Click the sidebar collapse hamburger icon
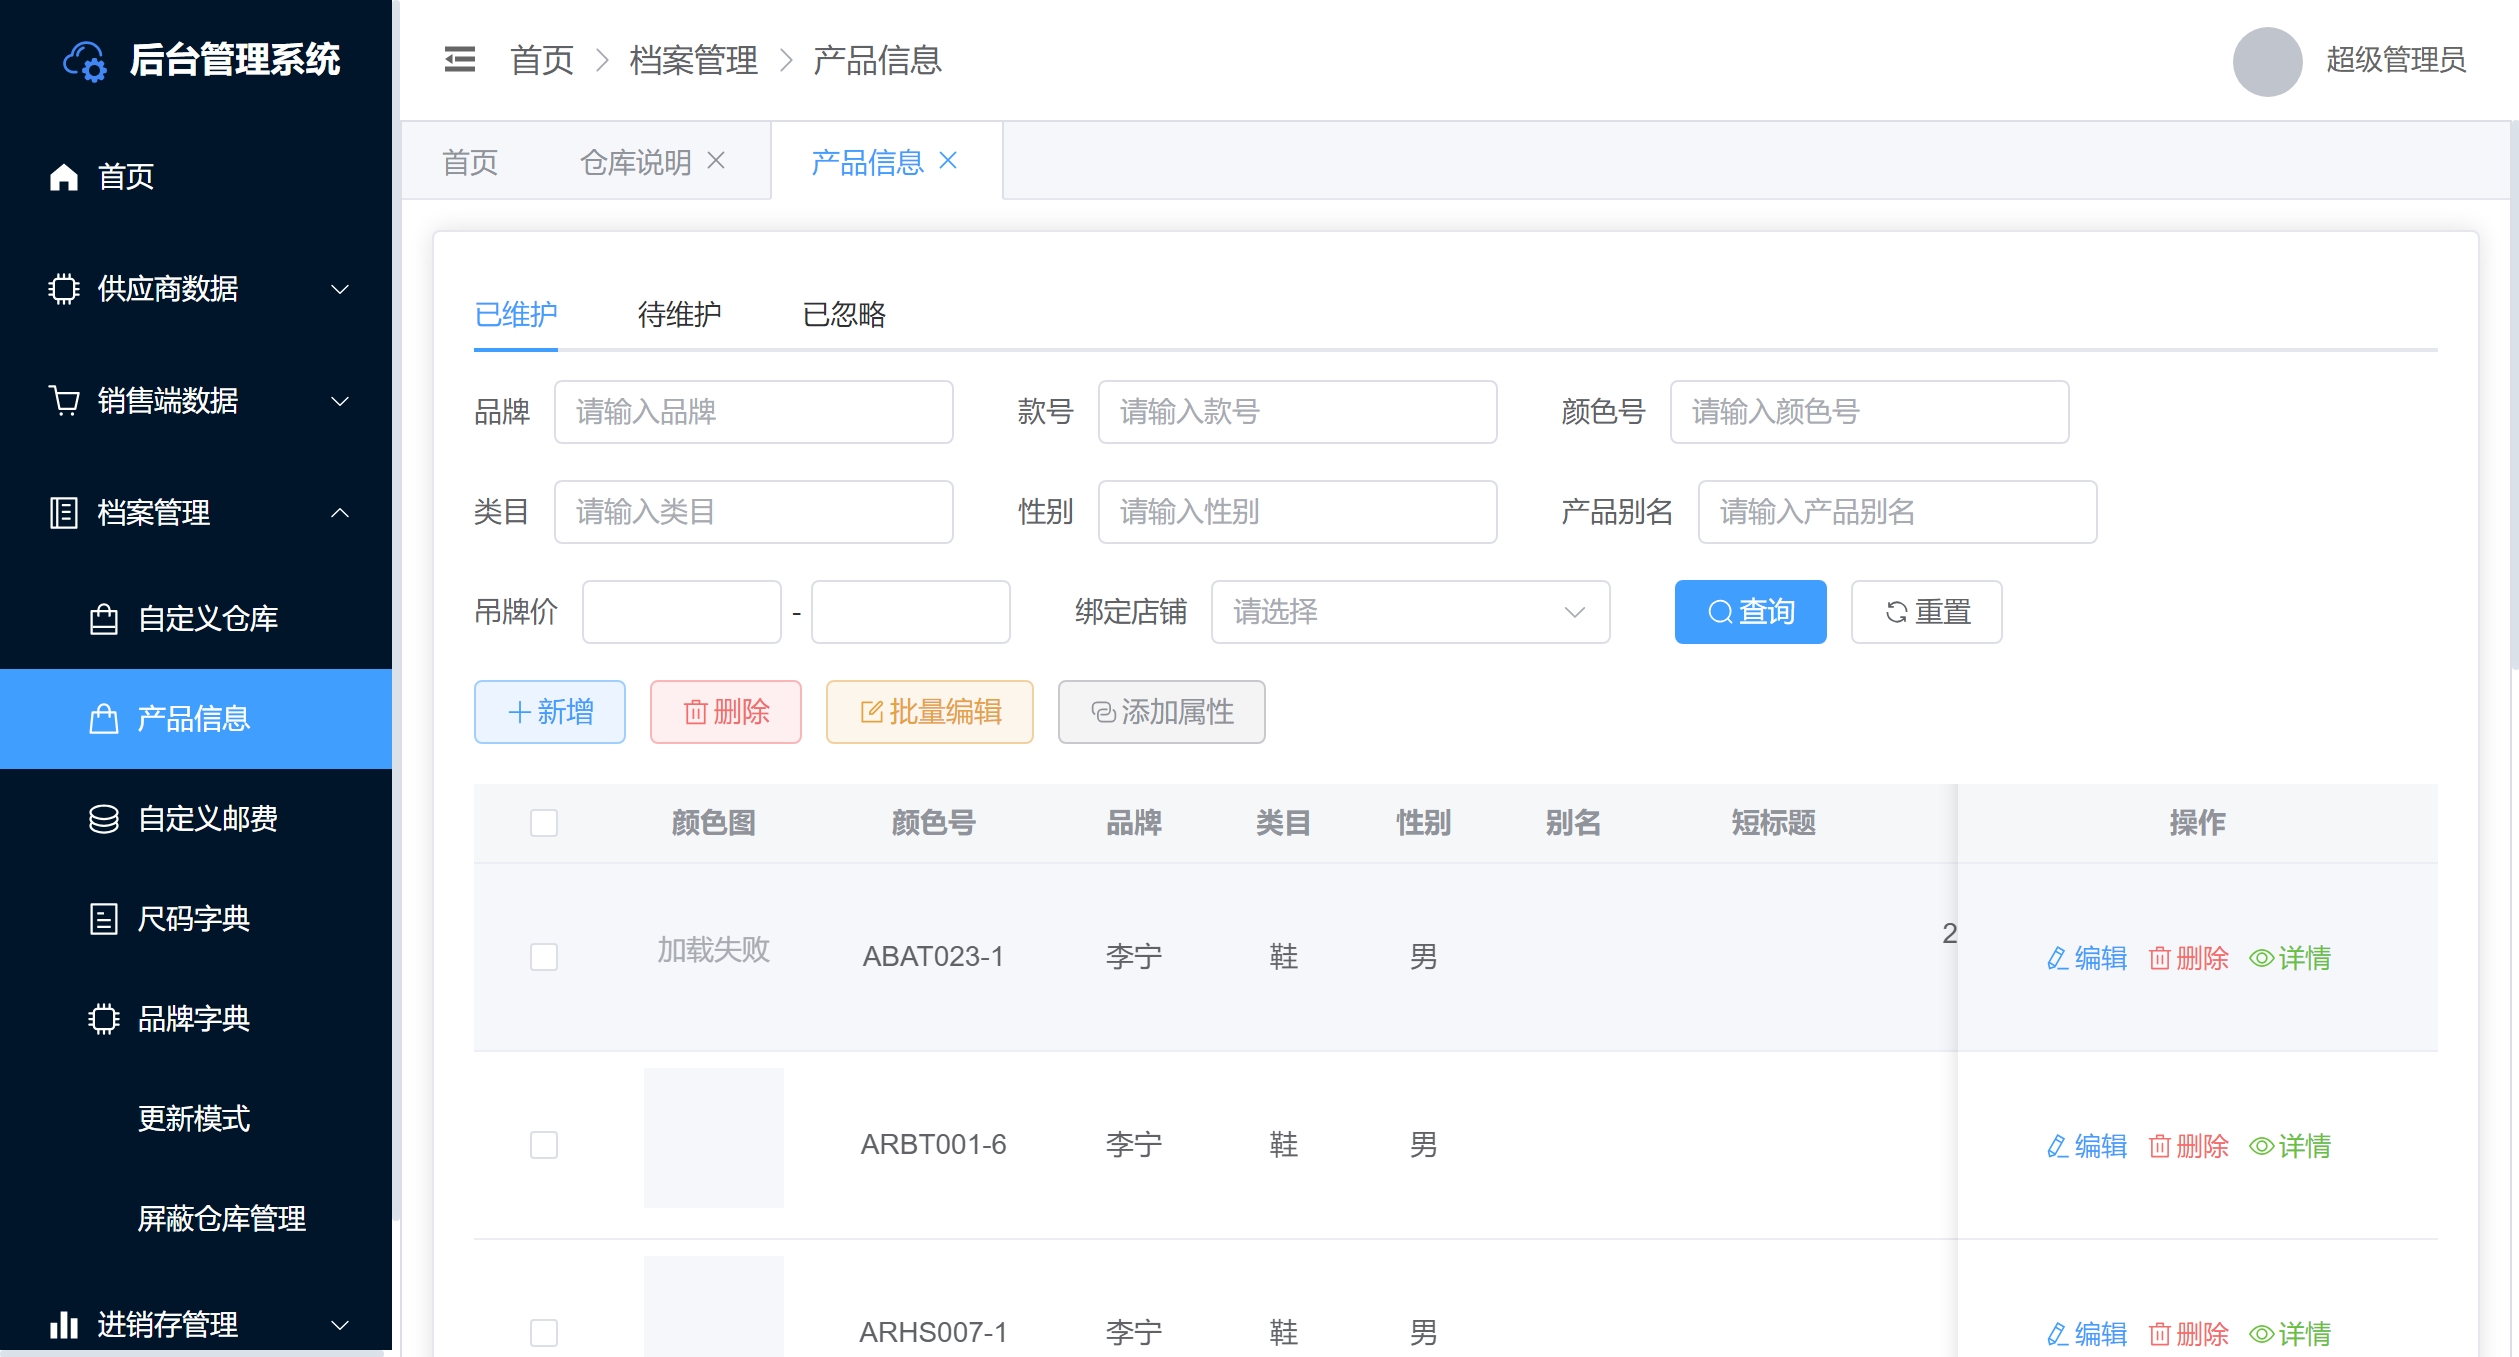2519x1357 pixels. tap(460, 60)
